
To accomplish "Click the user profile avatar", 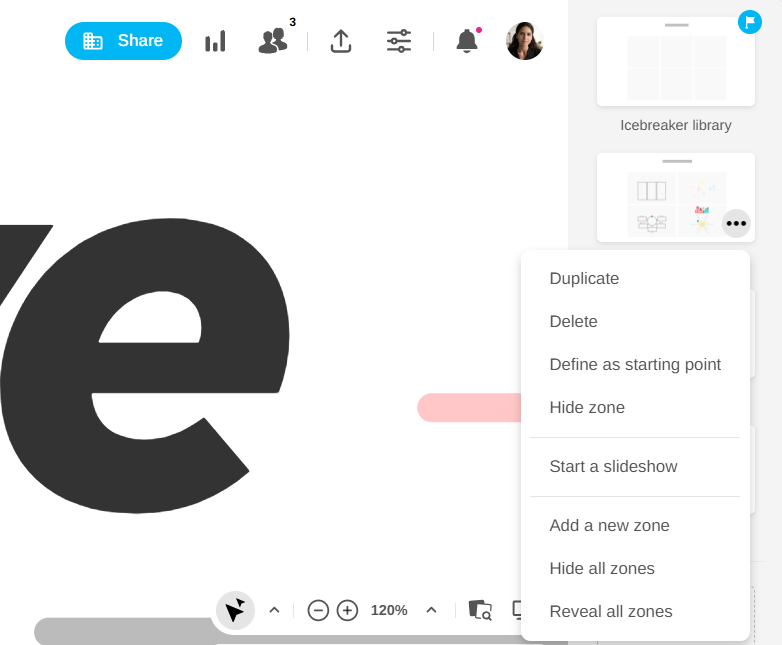I will click(x=524, y=41).
